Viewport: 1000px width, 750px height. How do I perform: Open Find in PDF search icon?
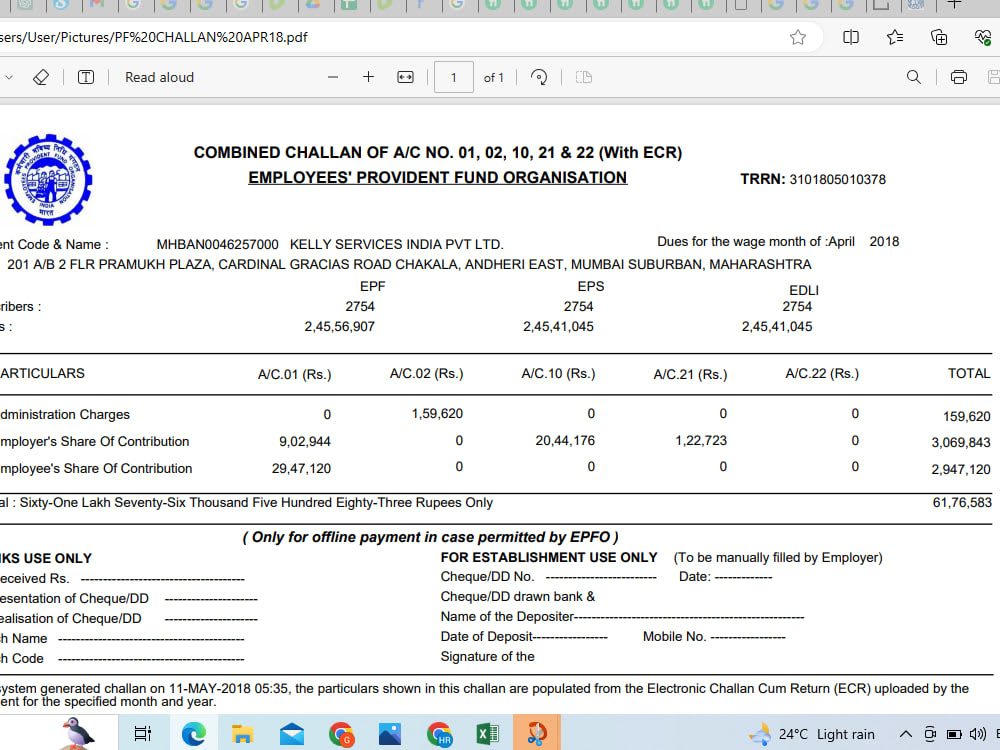point(913,77)
